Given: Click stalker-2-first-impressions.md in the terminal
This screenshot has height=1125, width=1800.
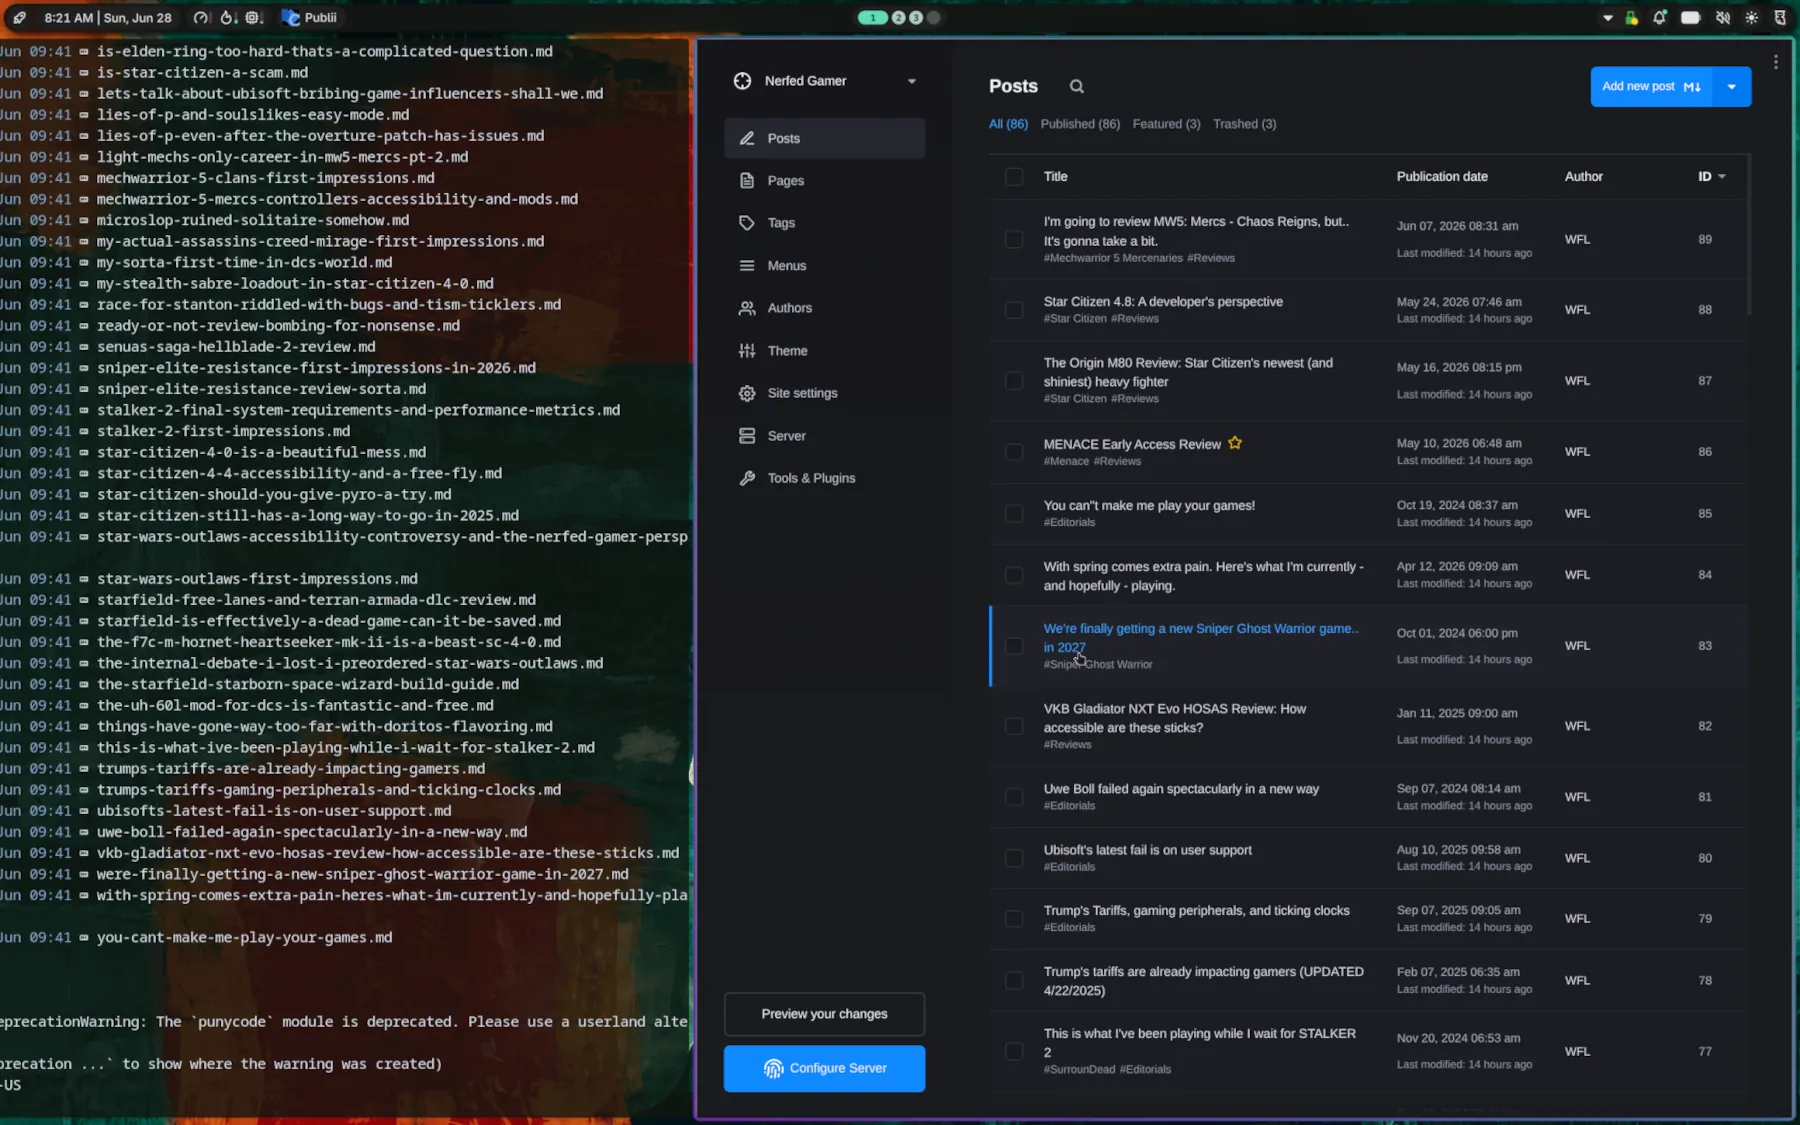Looking at the screenshot, I should click(223, 431).
